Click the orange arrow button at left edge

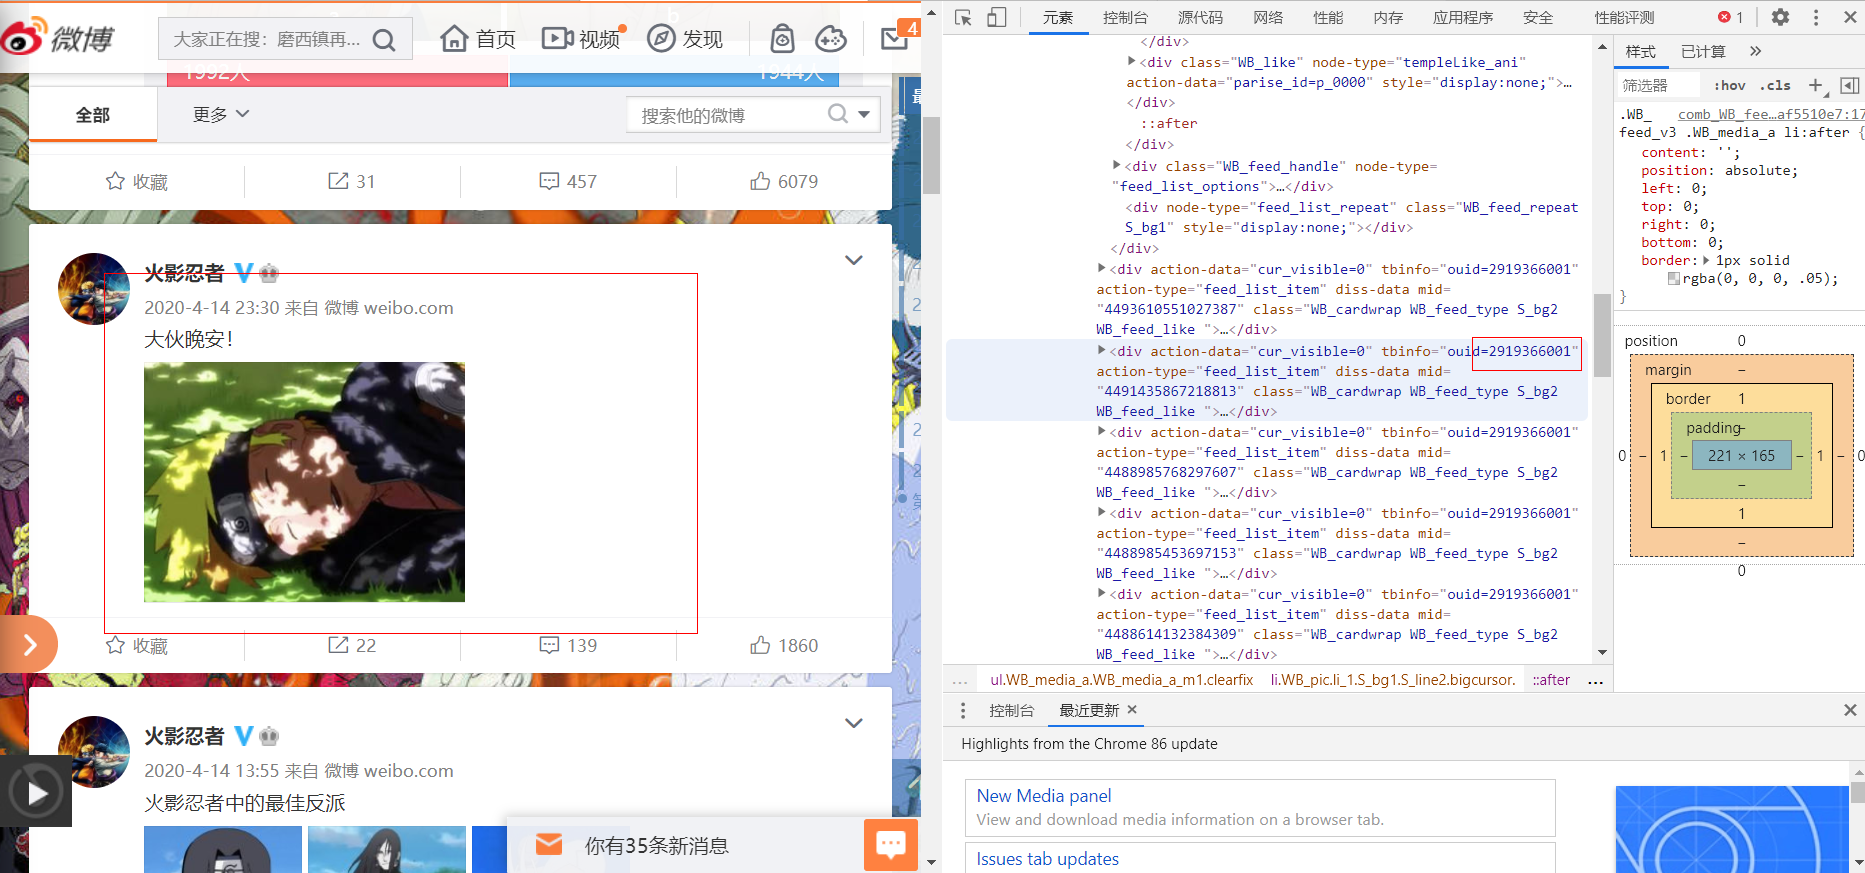coord(28,645)
